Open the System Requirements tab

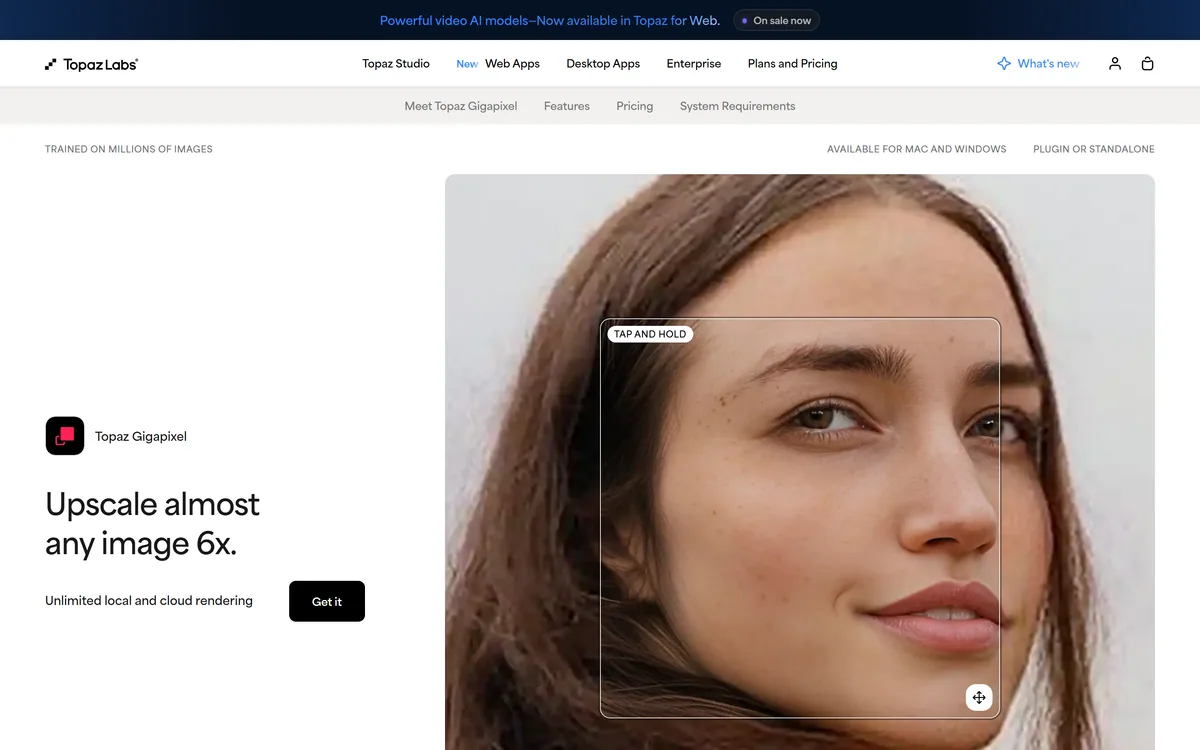pos(738,106)
